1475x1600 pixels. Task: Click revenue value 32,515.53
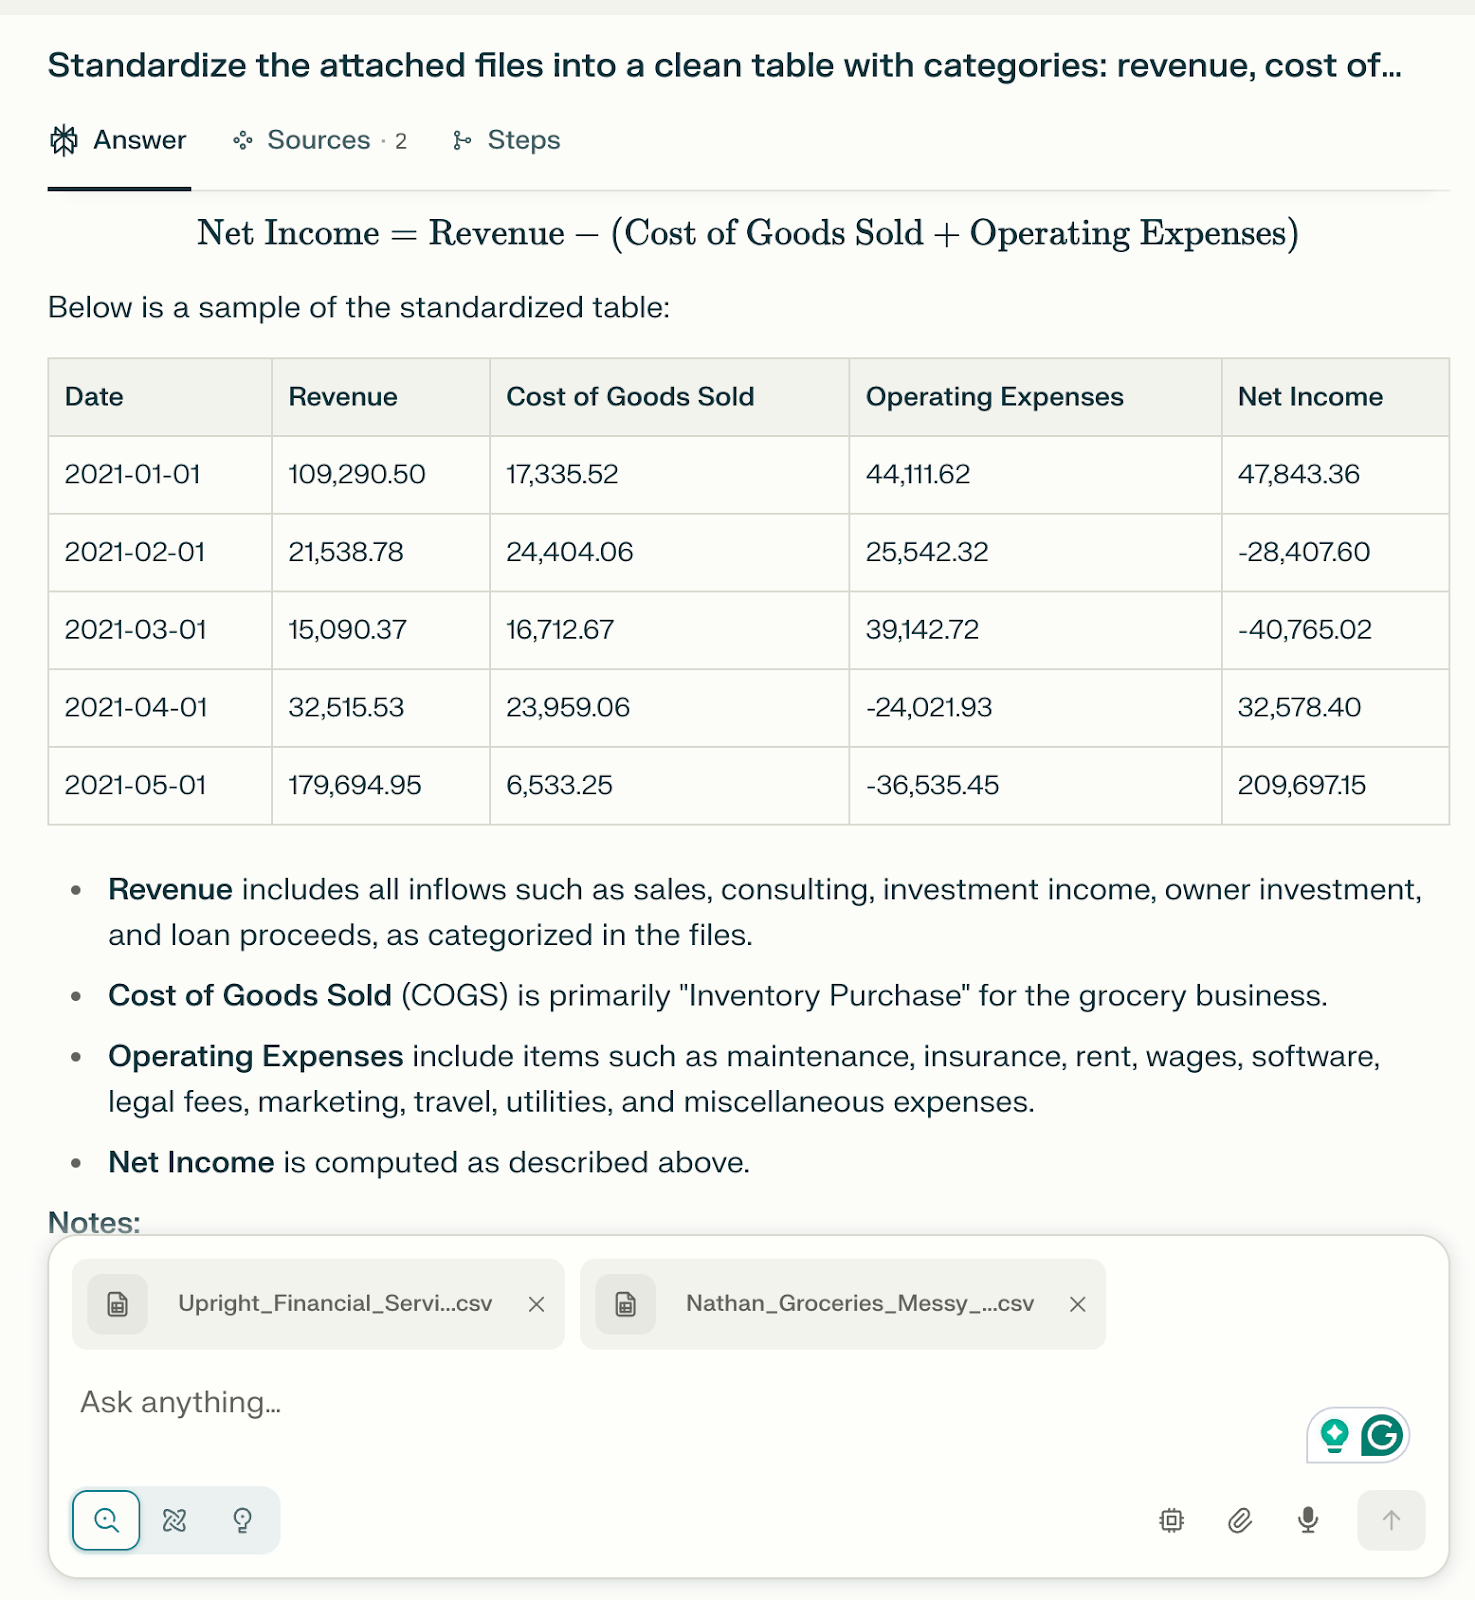tap(346, 708)
